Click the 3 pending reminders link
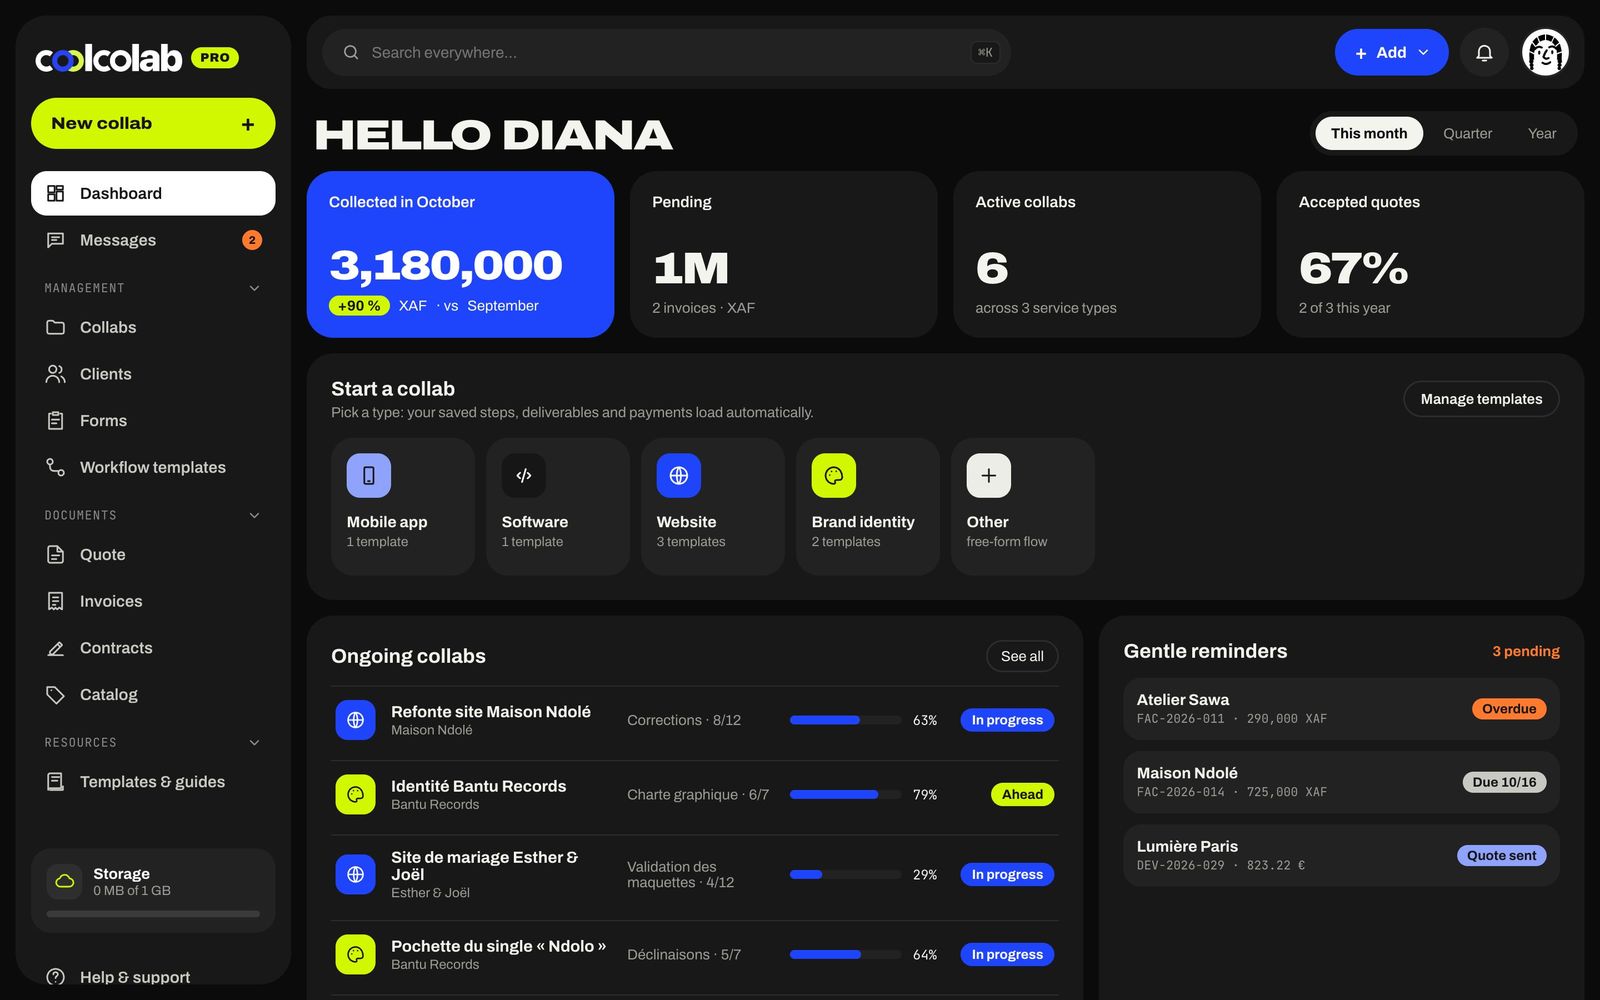The width and height of the screenshot is (1600, 1000). [1525, 651]
